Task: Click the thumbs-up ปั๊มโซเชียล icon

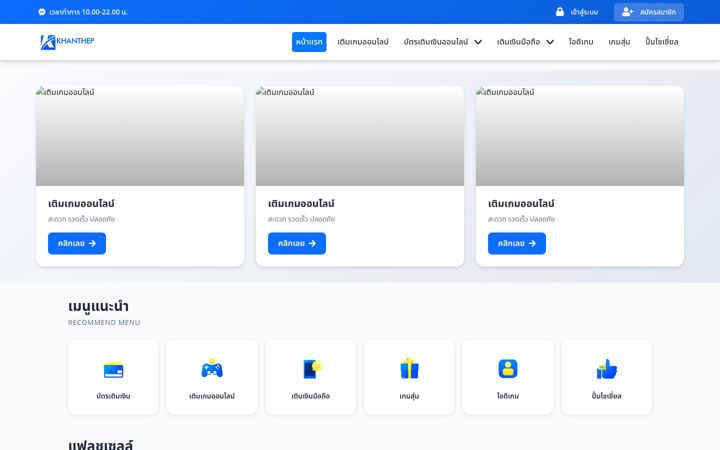Action: pos(607,369)
